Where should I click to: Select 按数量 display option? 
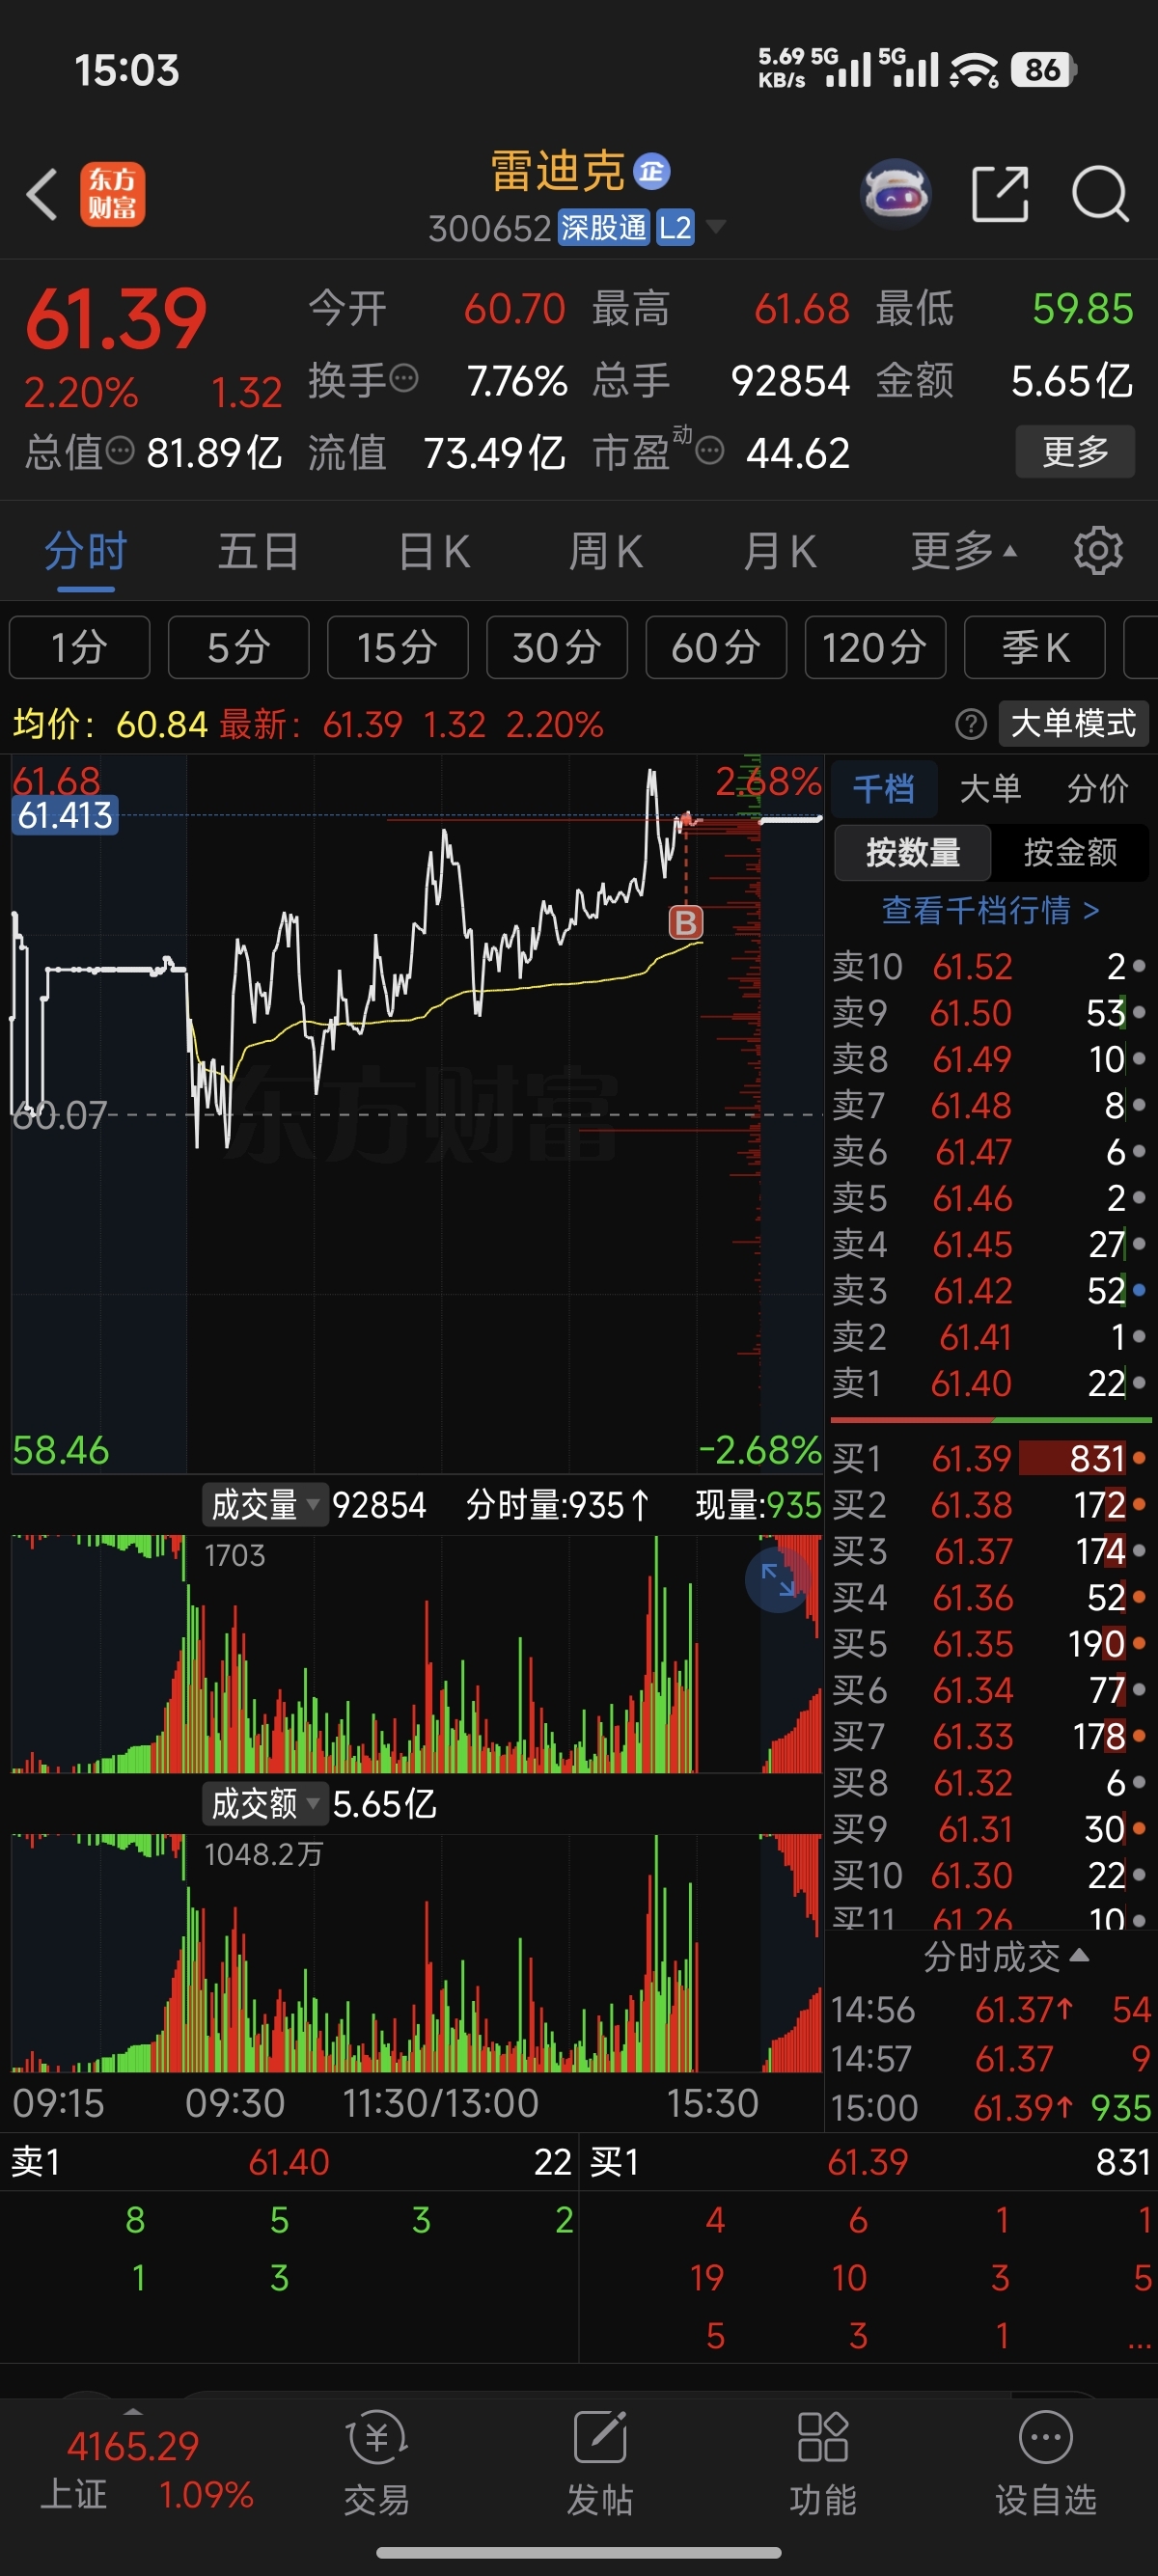pyautogui.click(x=913, y=852)
